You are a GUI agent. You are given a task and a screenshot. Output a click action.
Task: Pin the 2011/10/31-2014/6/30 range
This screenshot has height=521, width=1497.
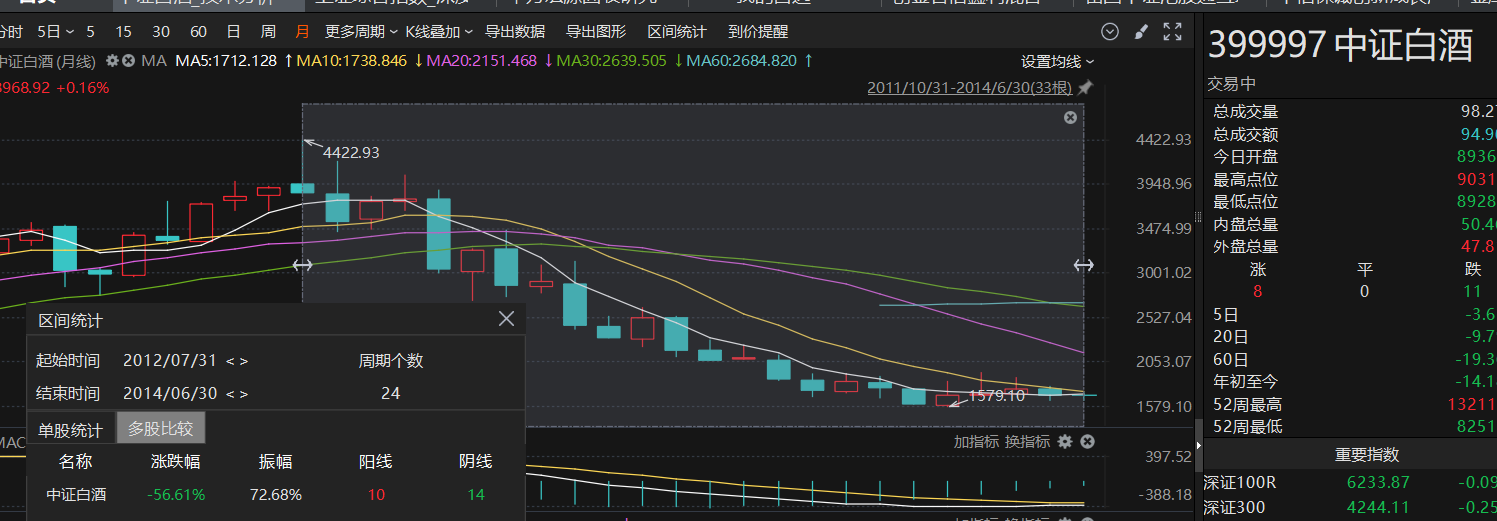pyautogui.click(x=1085, y=88)
